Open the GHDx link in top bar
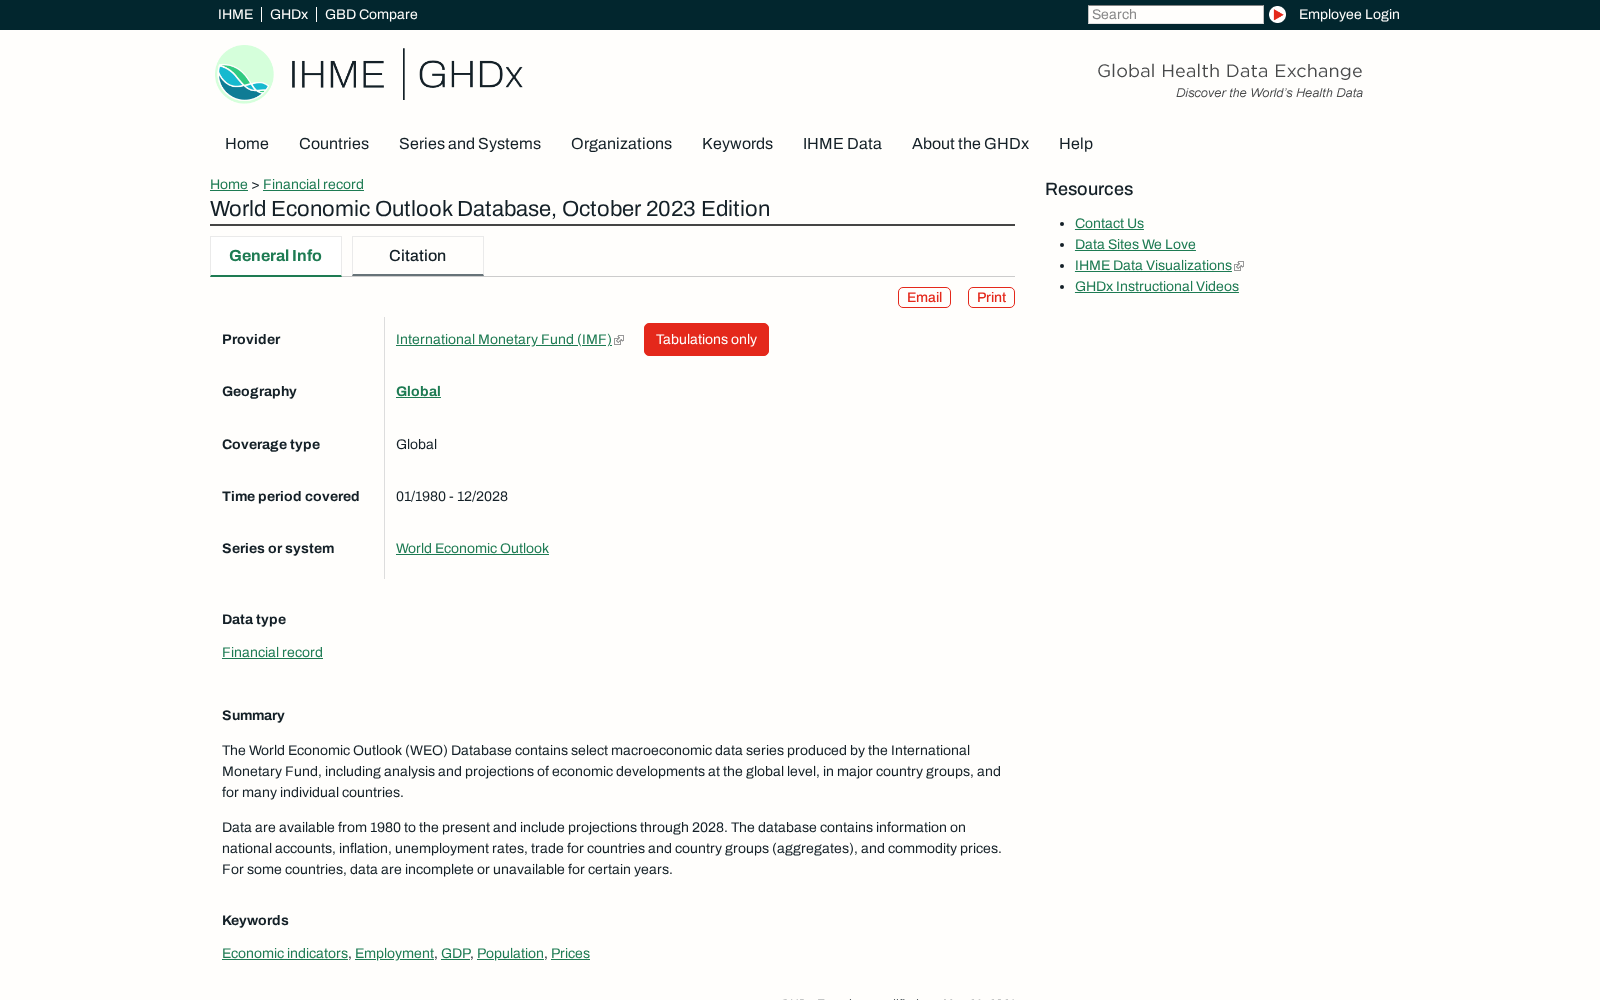Image resolution: width=1600 pixels, height=1000 pixels. 289,14
